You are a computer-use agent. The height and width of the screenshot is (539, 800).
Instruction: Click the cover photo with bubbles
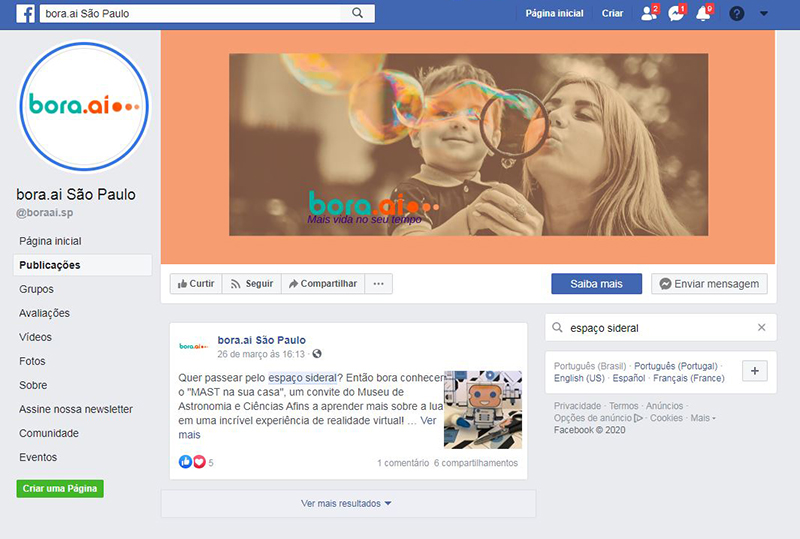(468, 145)
